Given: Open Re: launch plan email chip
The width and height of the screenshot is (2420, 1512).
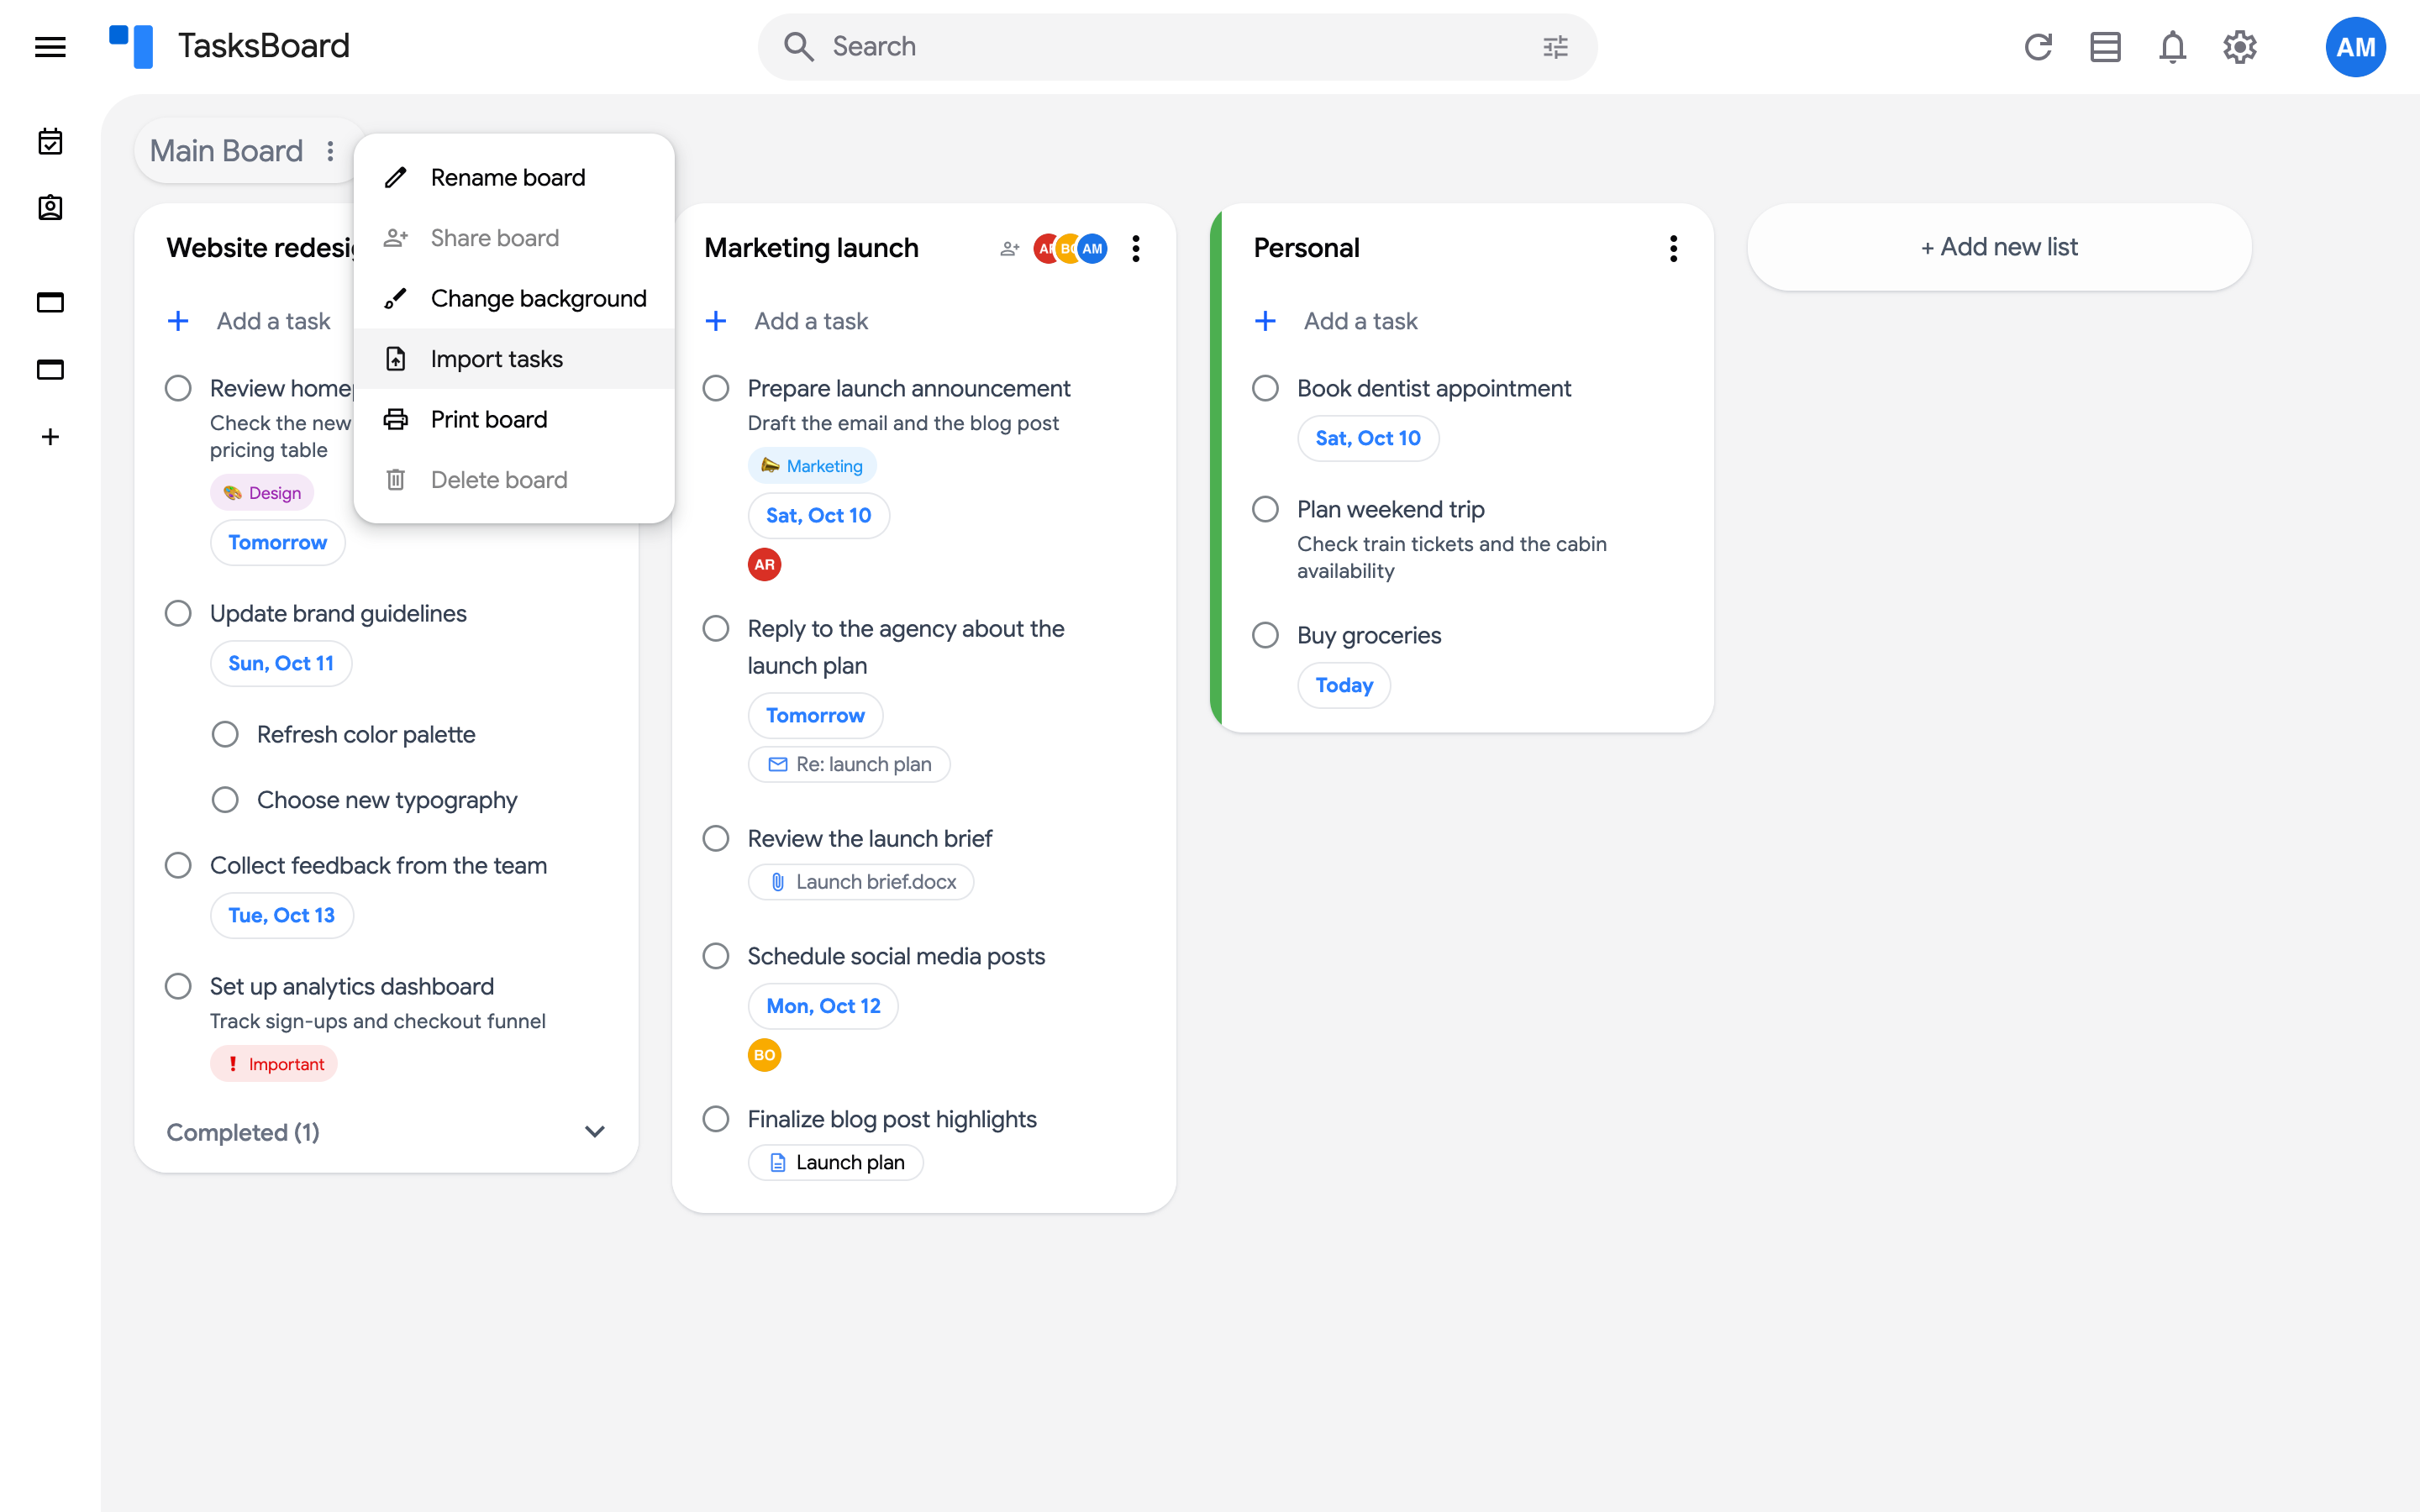Looking at the screenshot, I should coord(849,764).
